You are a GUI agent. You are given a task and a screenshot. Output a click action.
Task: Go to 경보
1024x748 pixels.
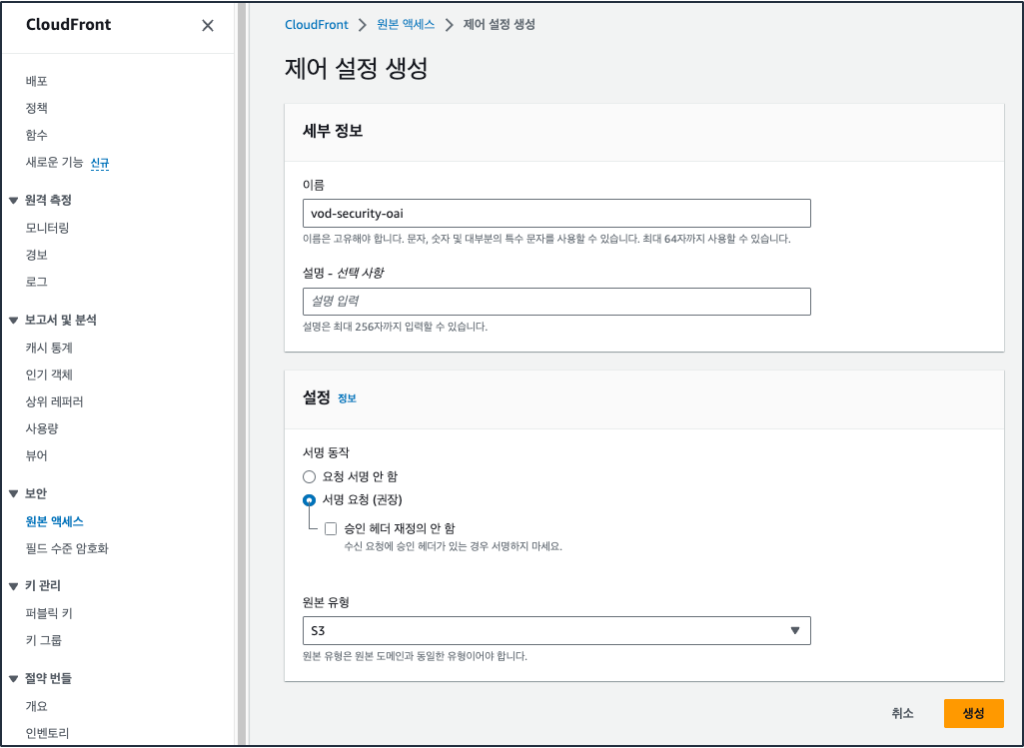coord(37,255)
